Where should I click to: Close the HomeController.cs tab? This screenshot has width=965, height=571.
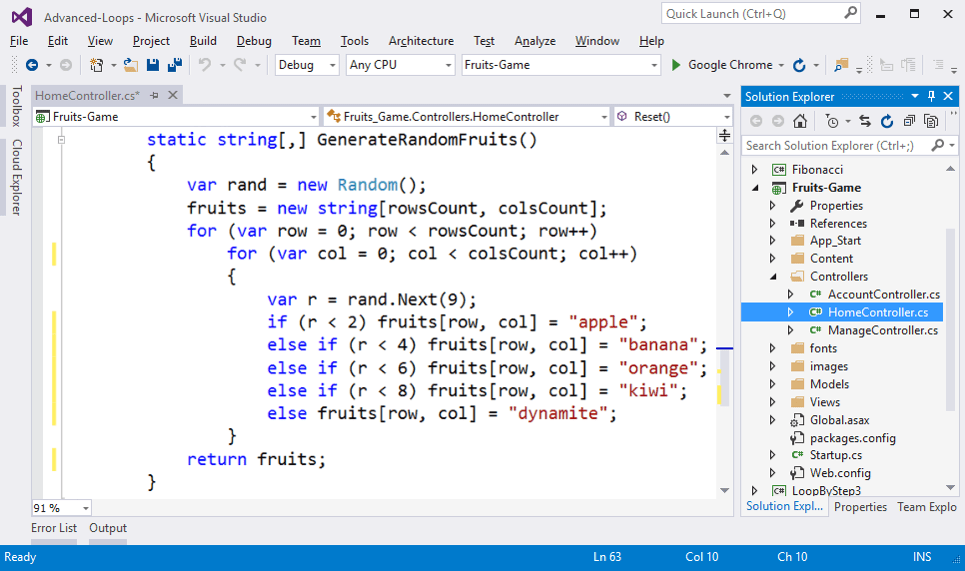click(173, 95)
